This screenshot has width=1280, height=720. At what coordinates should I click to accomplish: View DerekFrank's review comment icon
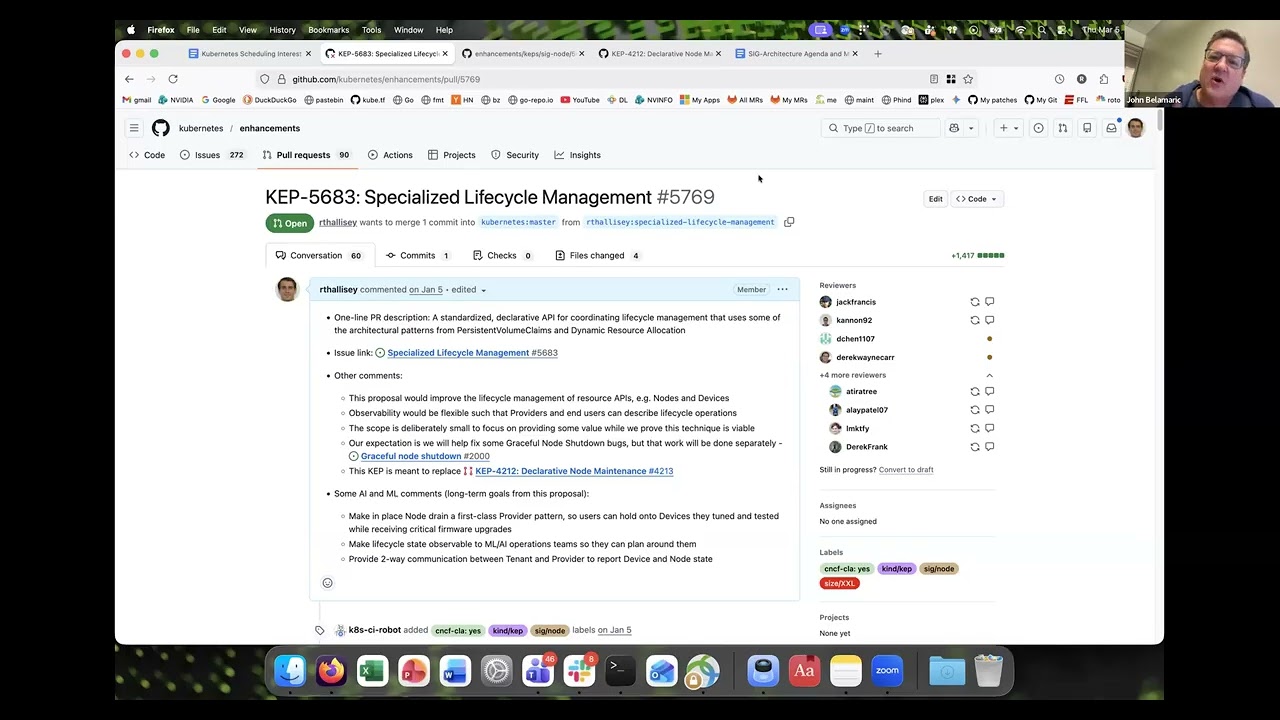point(990,447)
